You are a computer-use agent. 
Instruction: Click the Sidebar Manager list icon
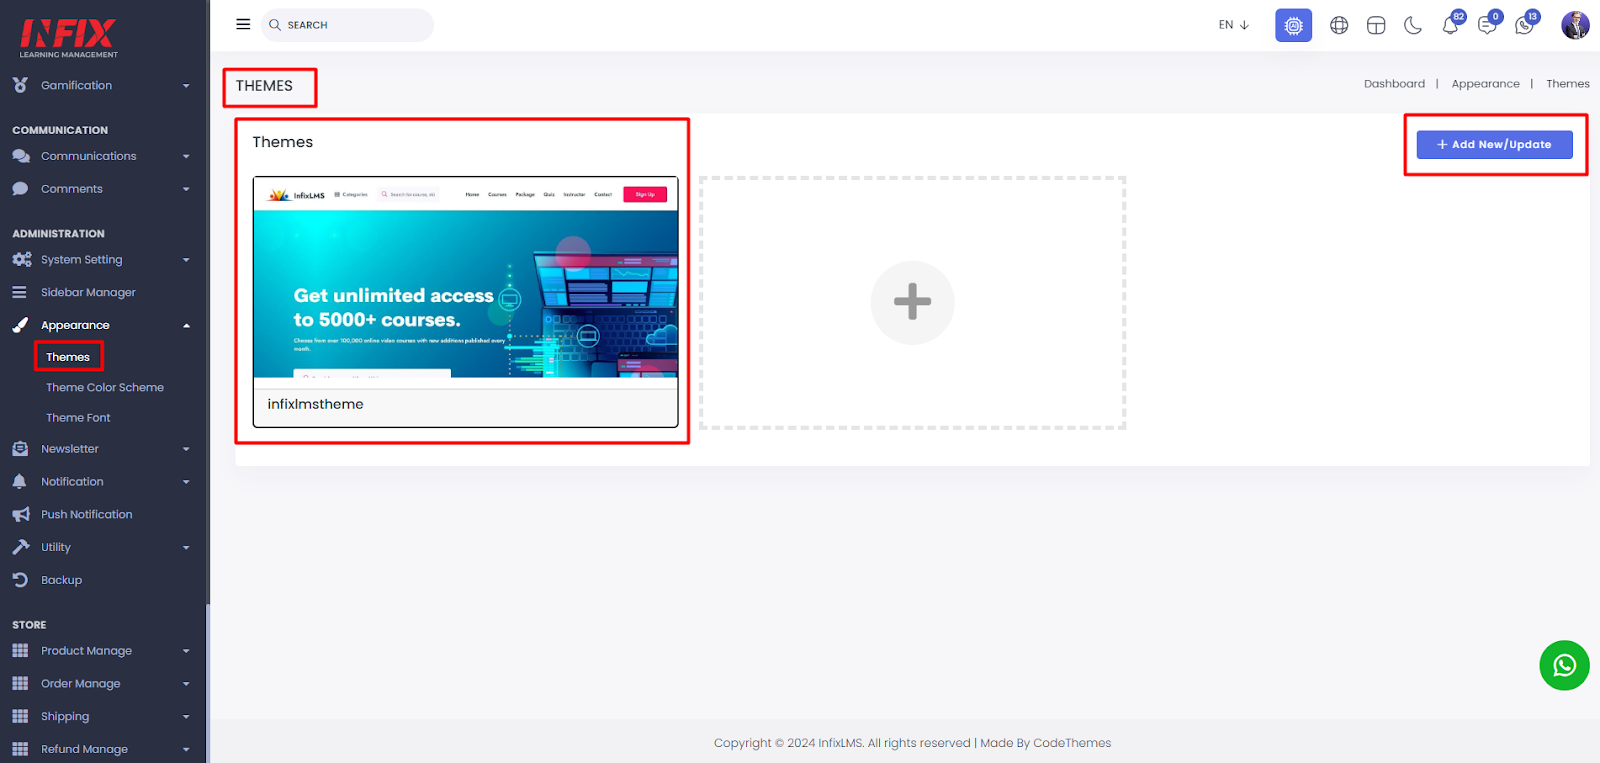(x=19, y=292)
